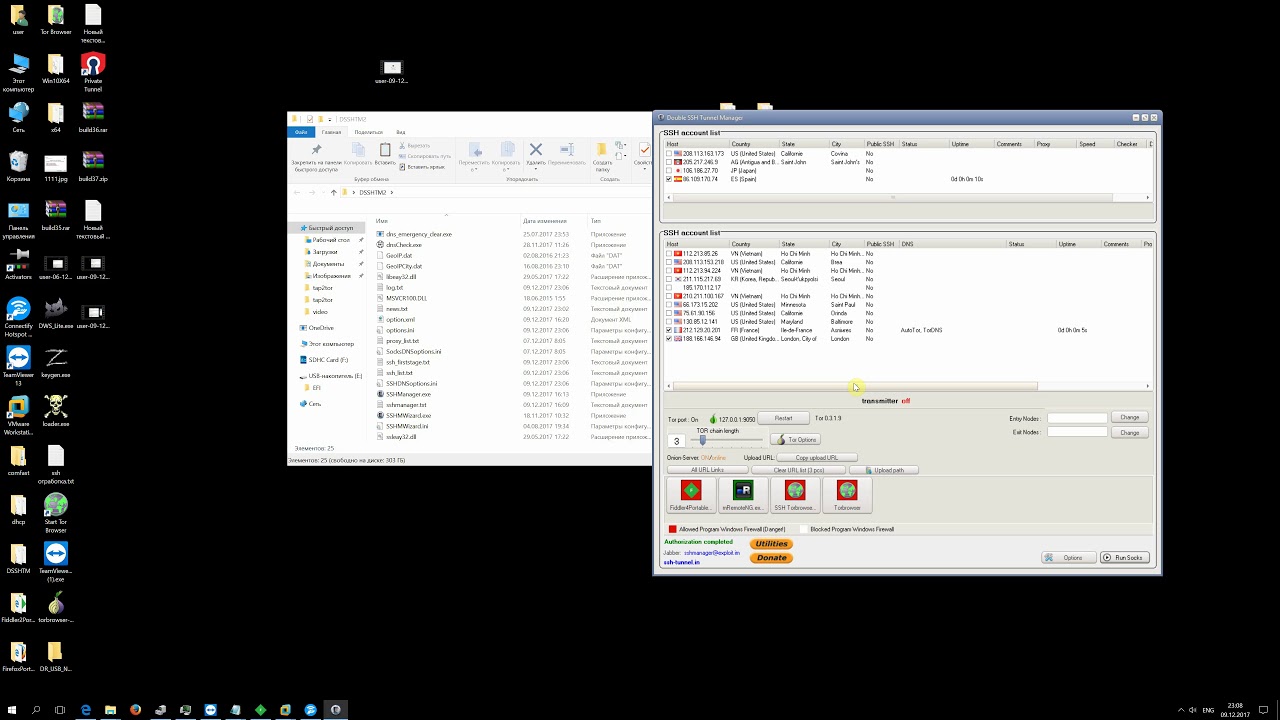This screenshot has width=1280, height=720.
Task: Switch to the Главная ribbon tab
Action: [x=331, y=132]
